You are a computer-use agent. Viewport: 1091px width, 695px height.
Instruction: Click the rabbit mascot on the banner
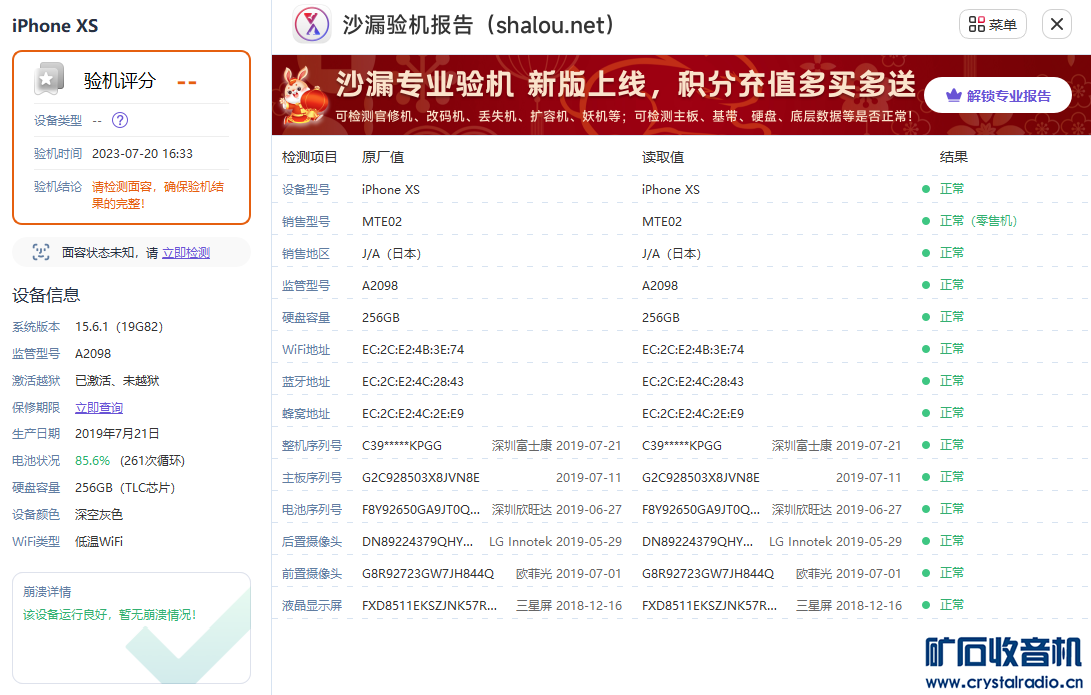point(303,97)
